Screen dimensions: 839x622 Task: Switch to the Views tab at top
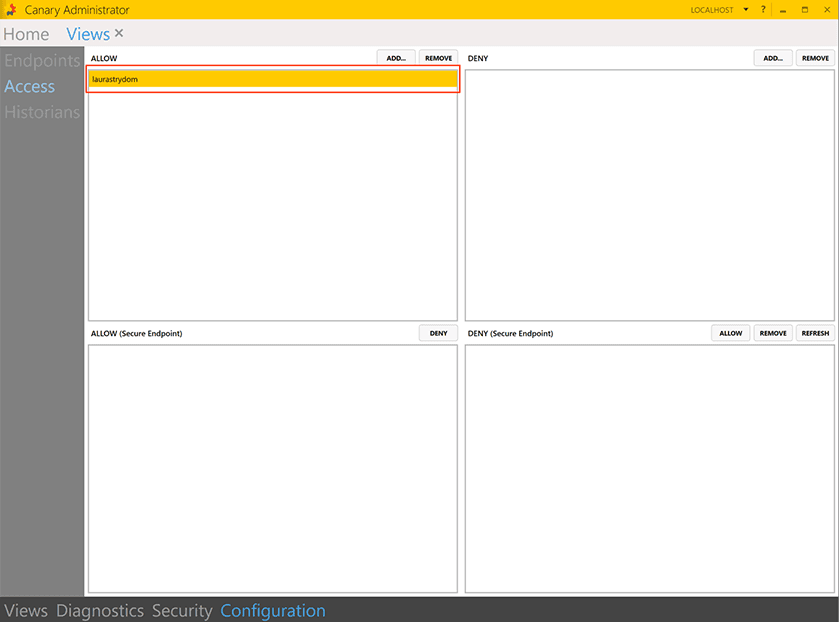pyautogui.click(x=88, y=34)
